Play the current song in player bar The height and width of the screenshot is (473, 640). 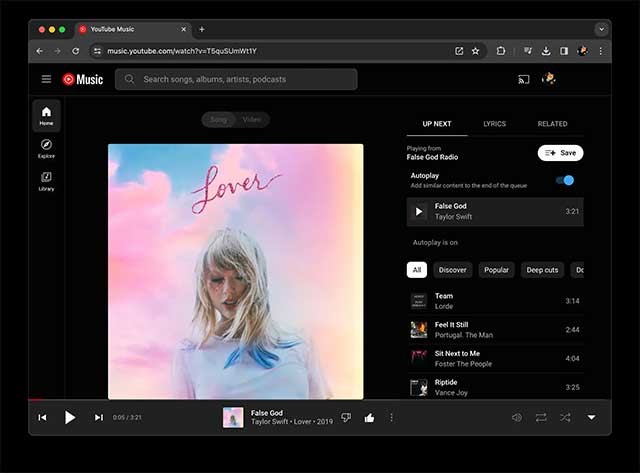[70, 417]
